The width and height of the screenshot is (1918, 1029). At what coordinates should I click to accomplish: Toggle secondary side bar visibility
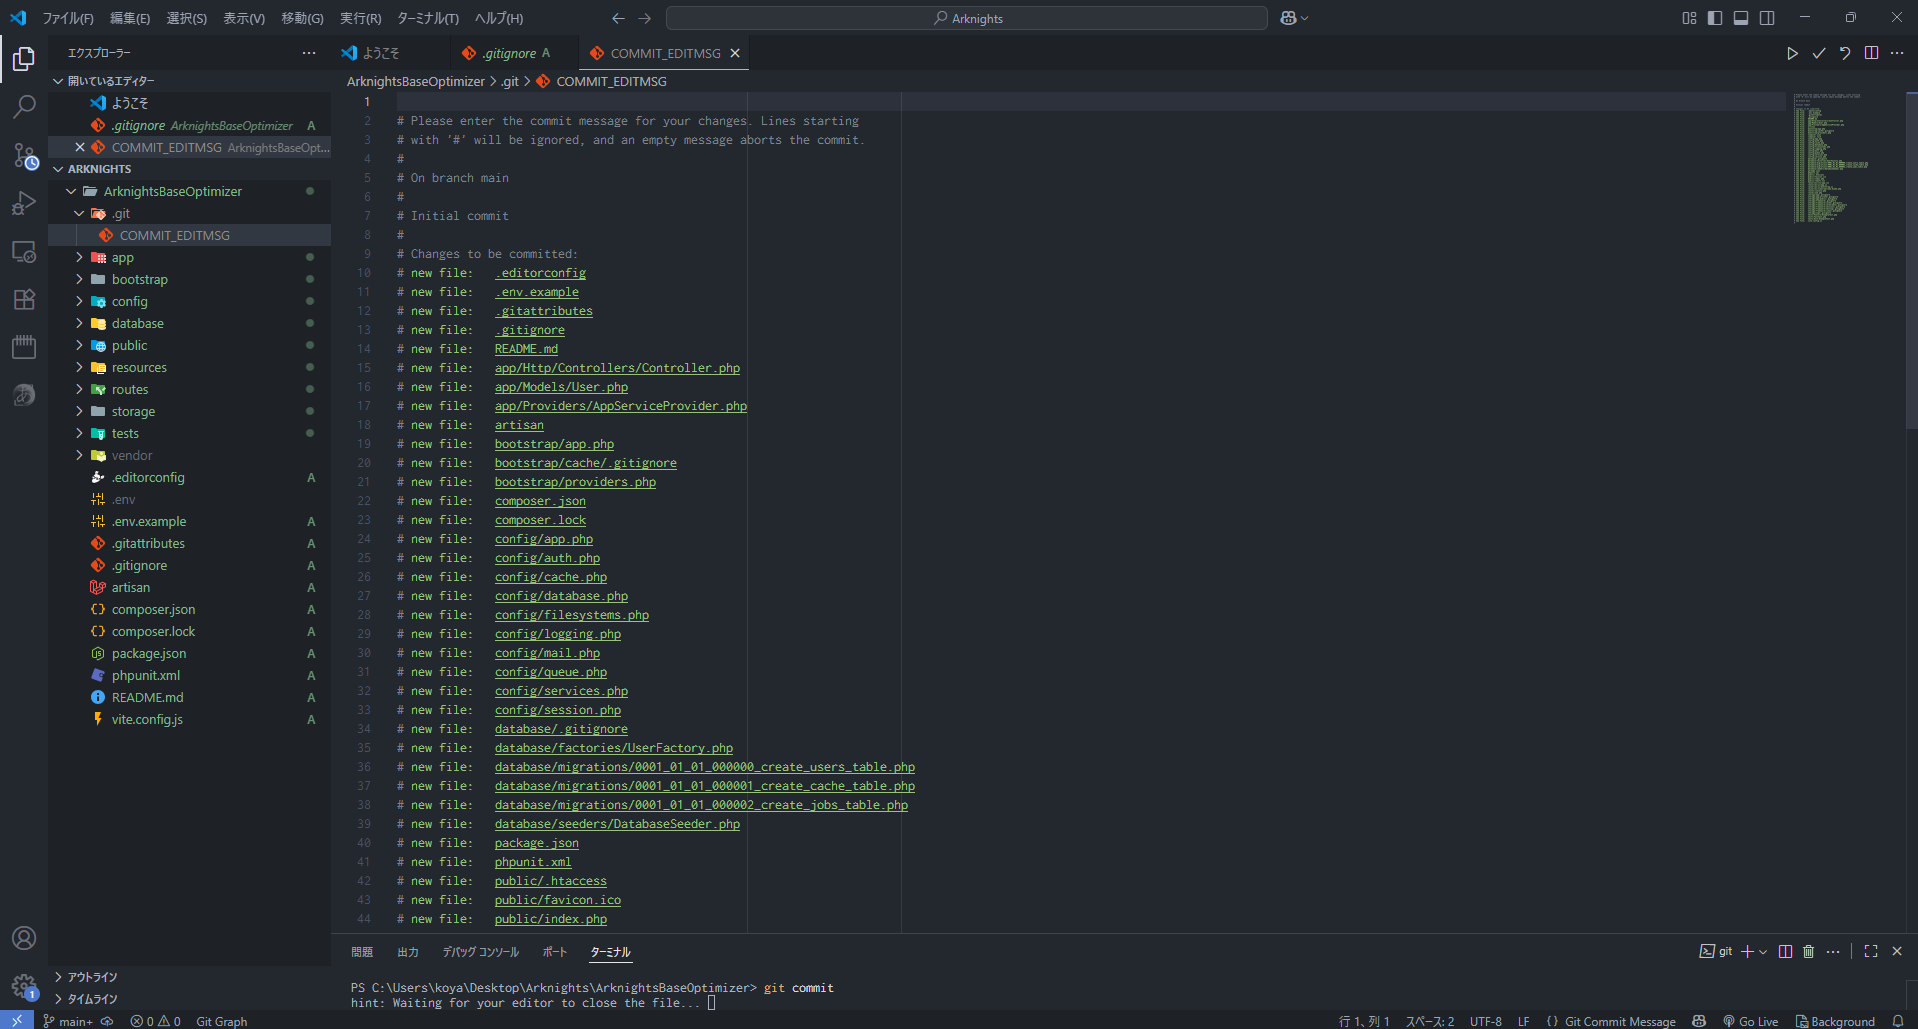1767,18
